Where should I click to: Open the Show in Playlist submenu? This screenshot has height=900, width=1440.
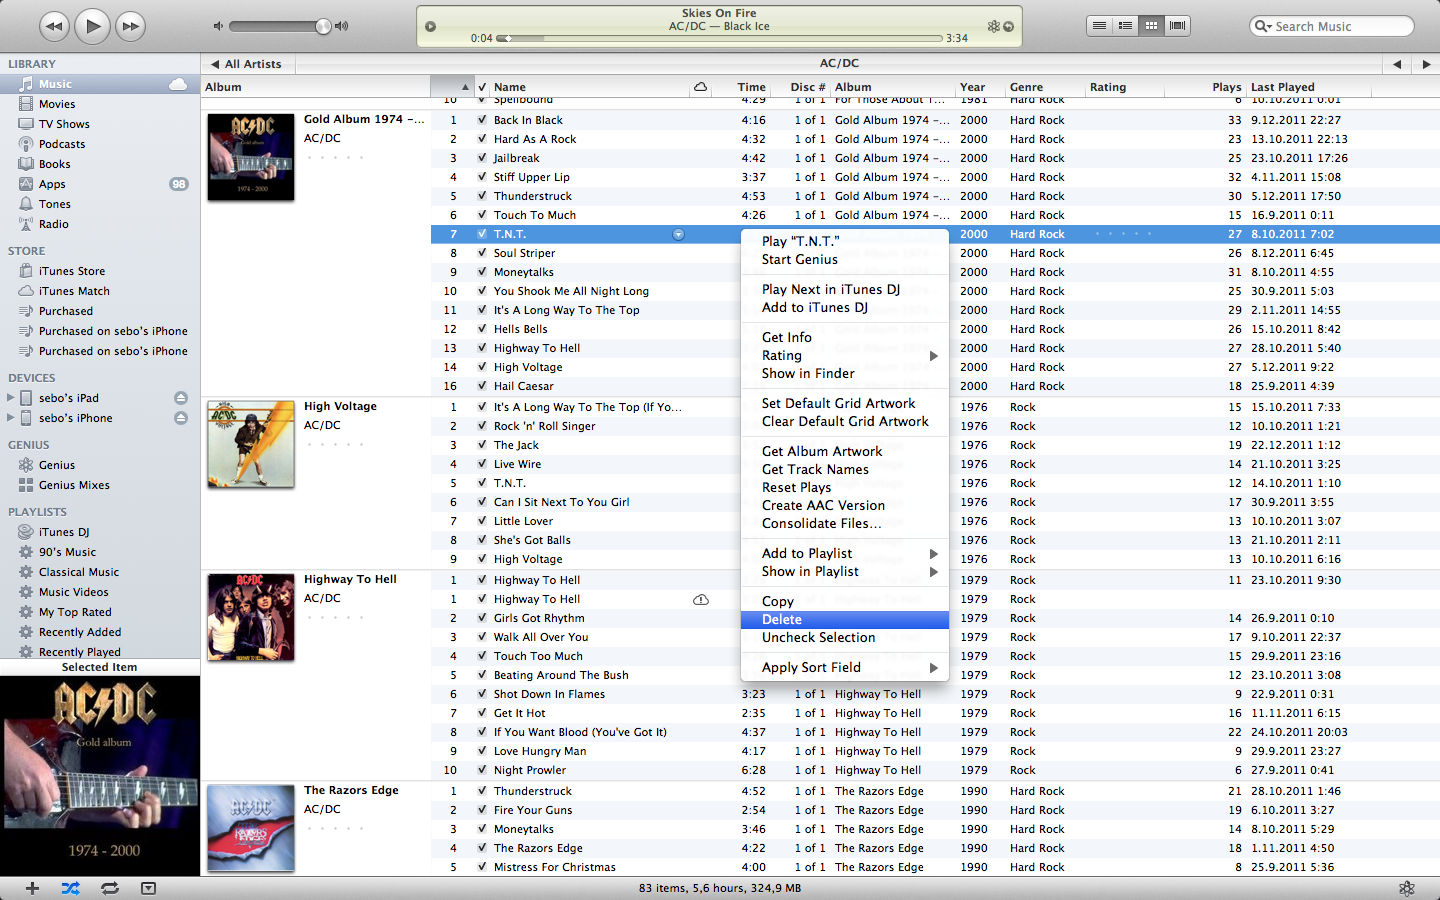tap(845, 572)
